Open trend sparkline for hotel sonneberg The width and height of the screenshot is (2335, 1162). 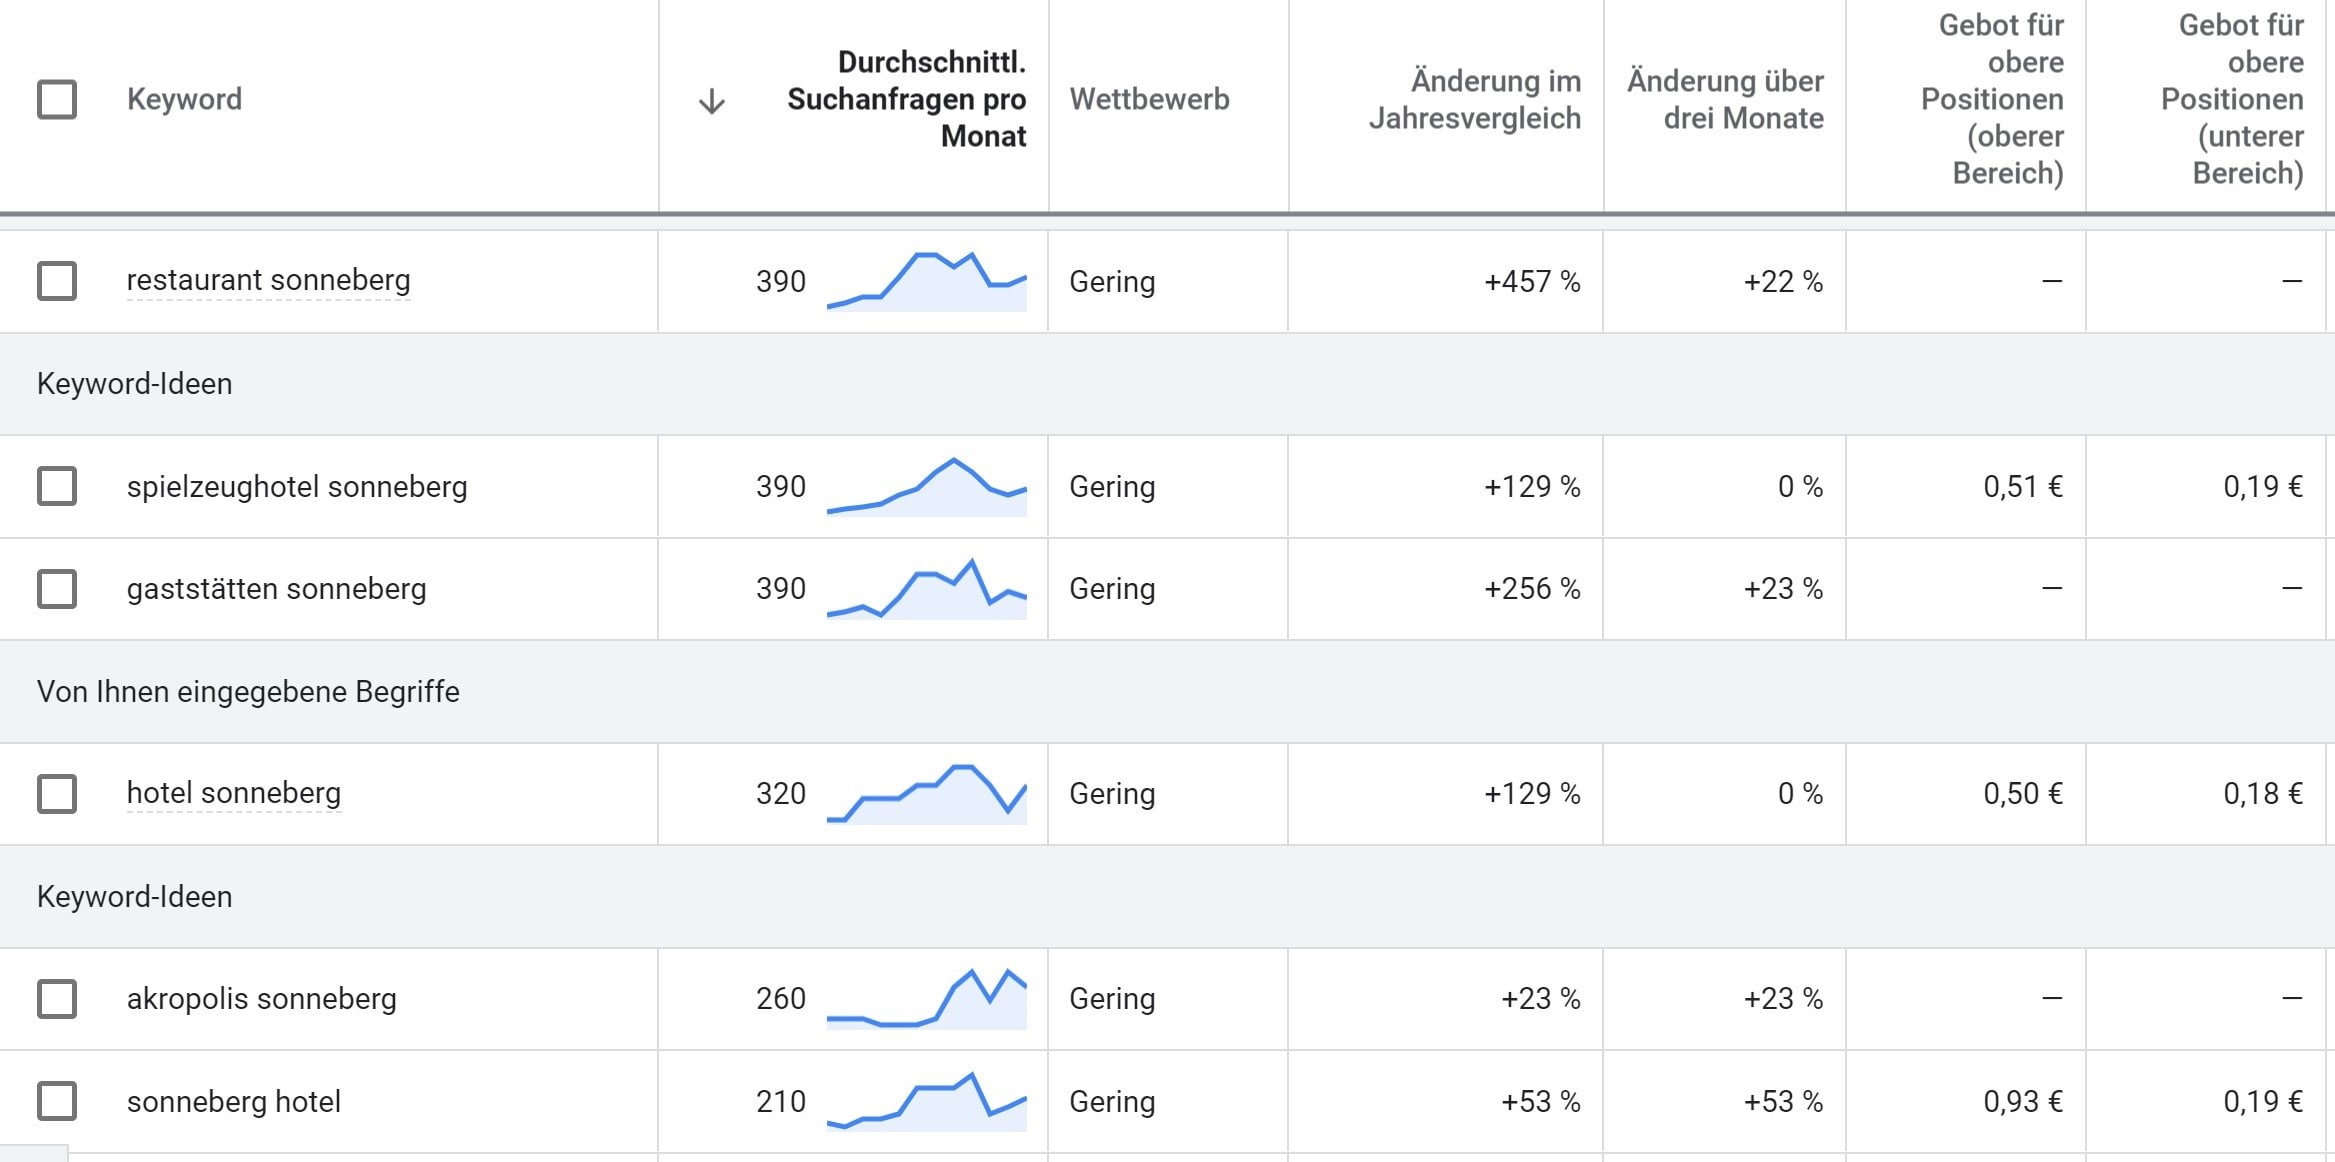[927, 794]
